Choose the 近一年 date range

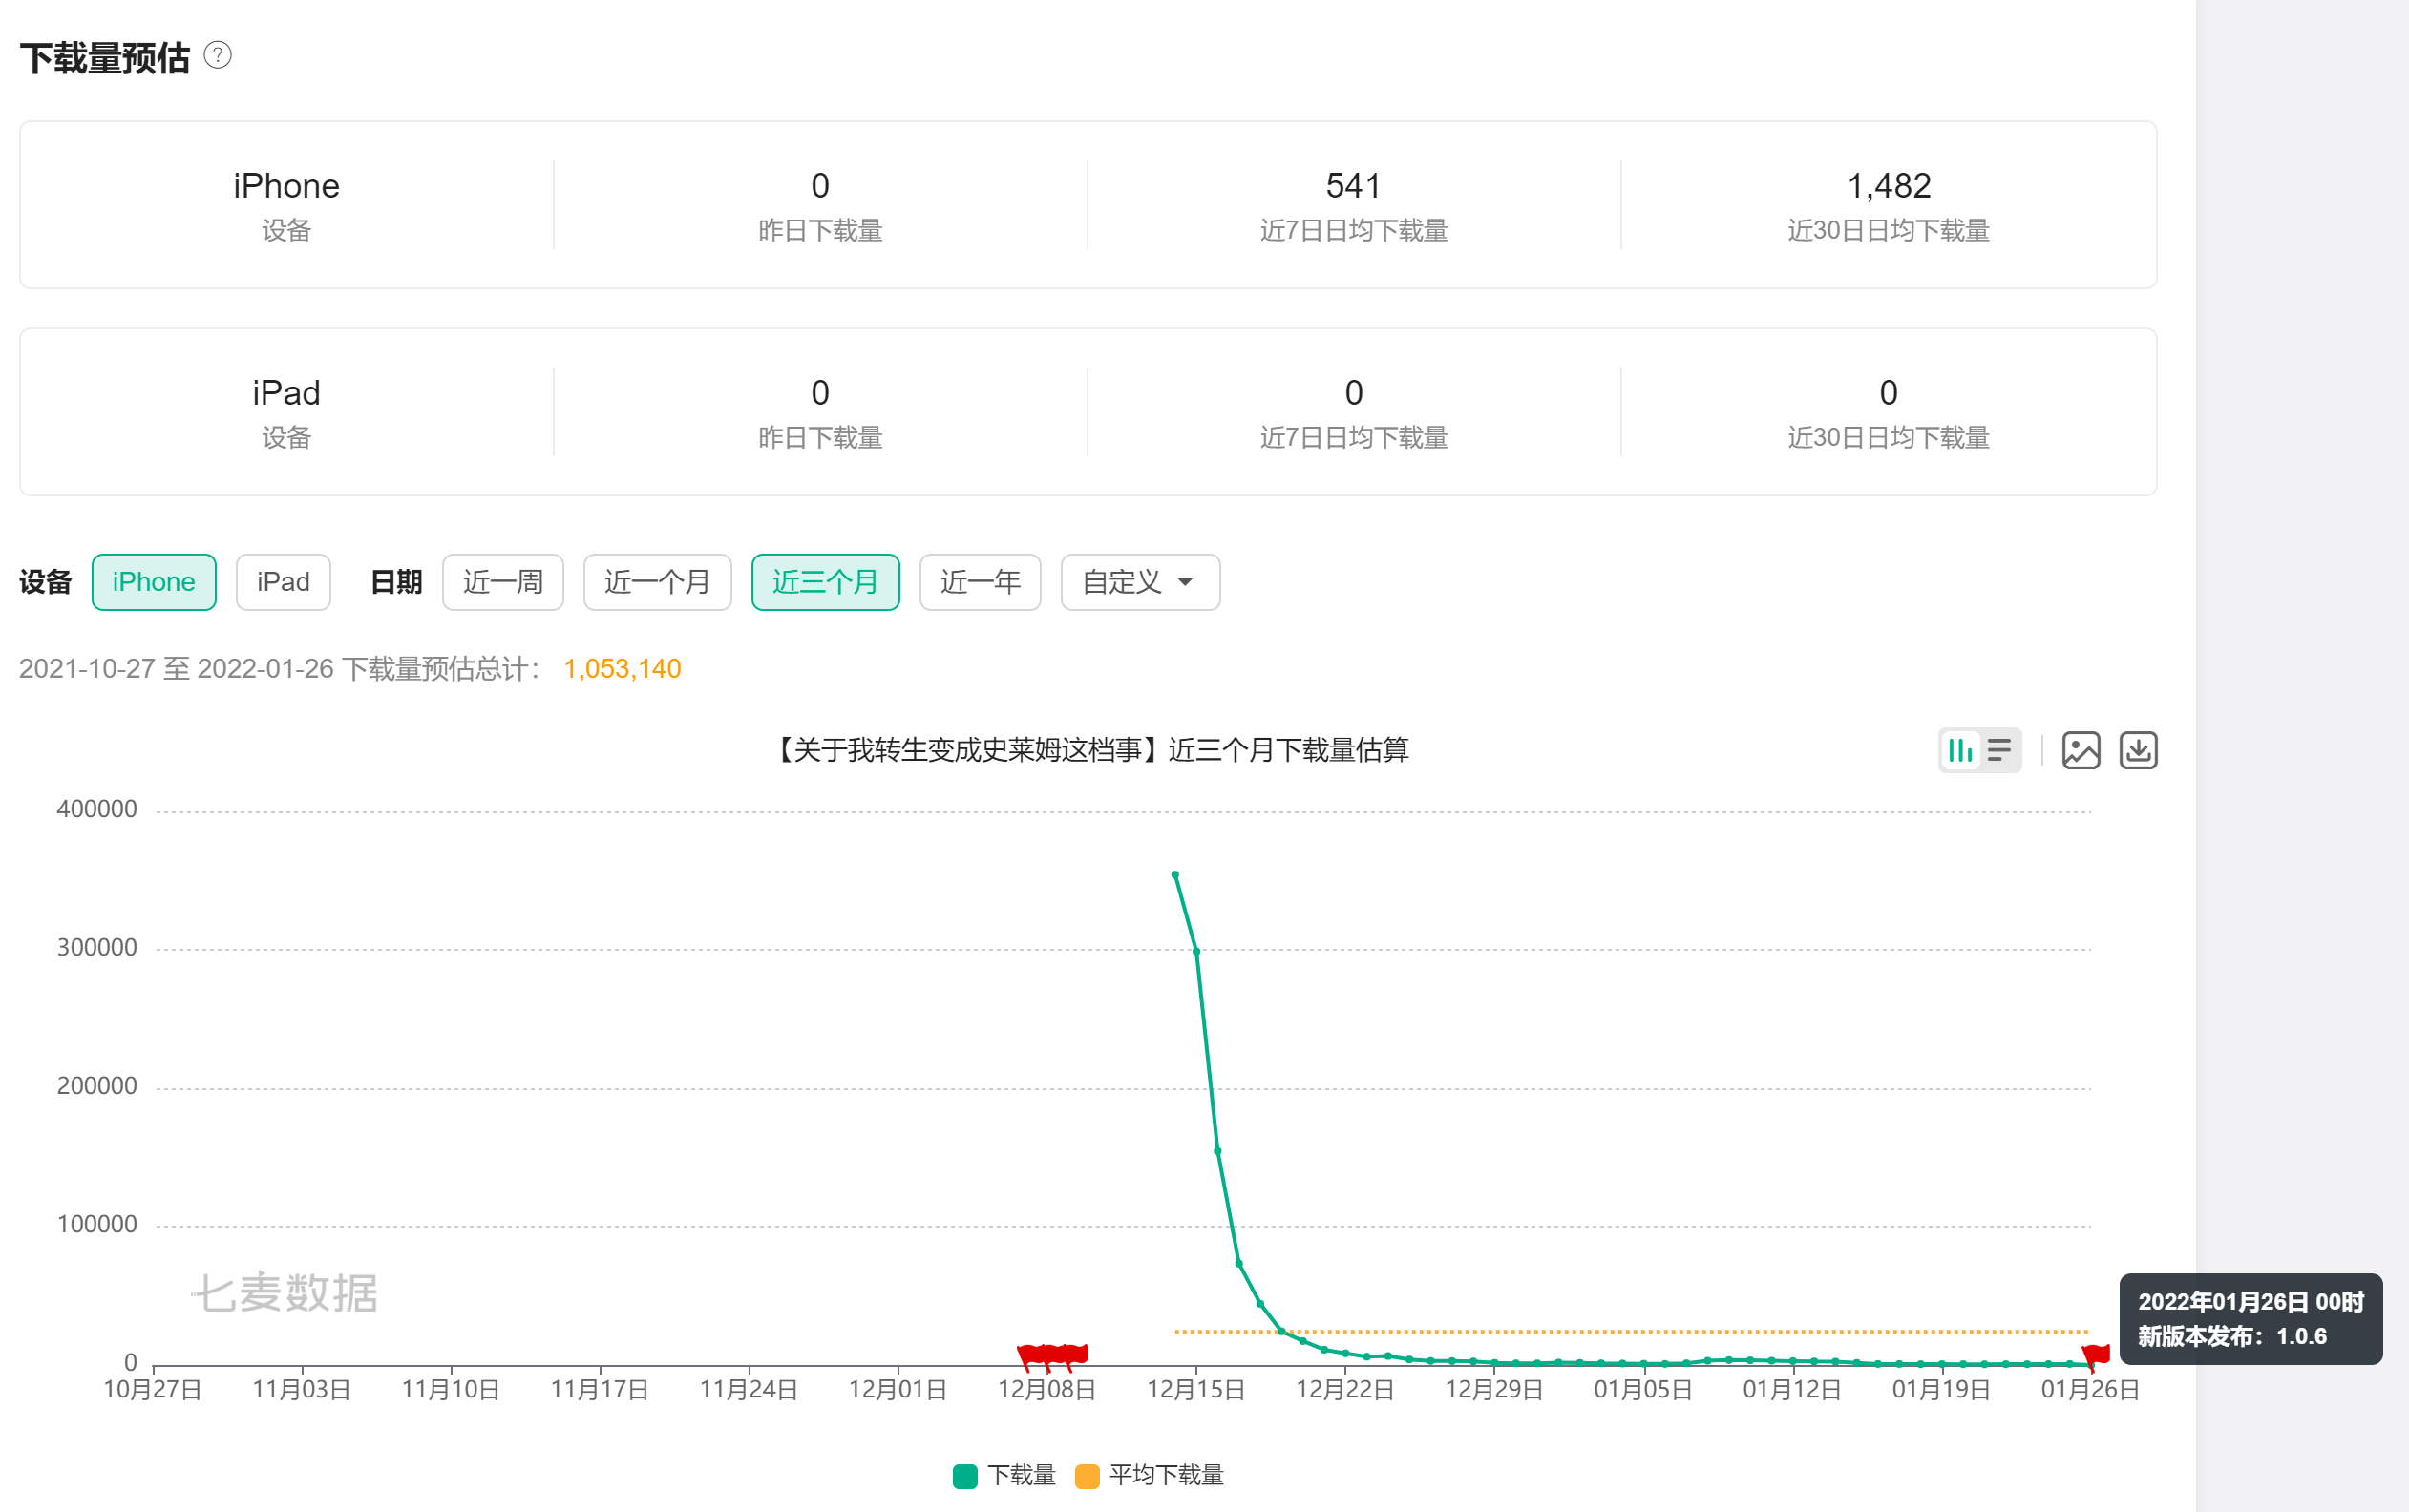point(980,582)
